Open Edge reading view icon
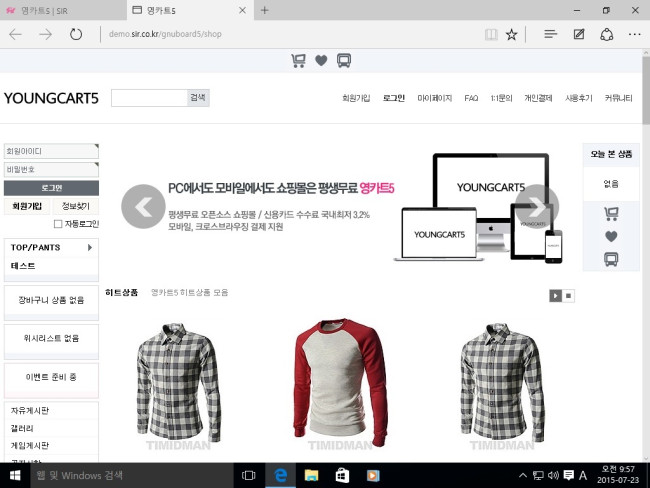This screenshot has width=650, height=488. point(489,34)
